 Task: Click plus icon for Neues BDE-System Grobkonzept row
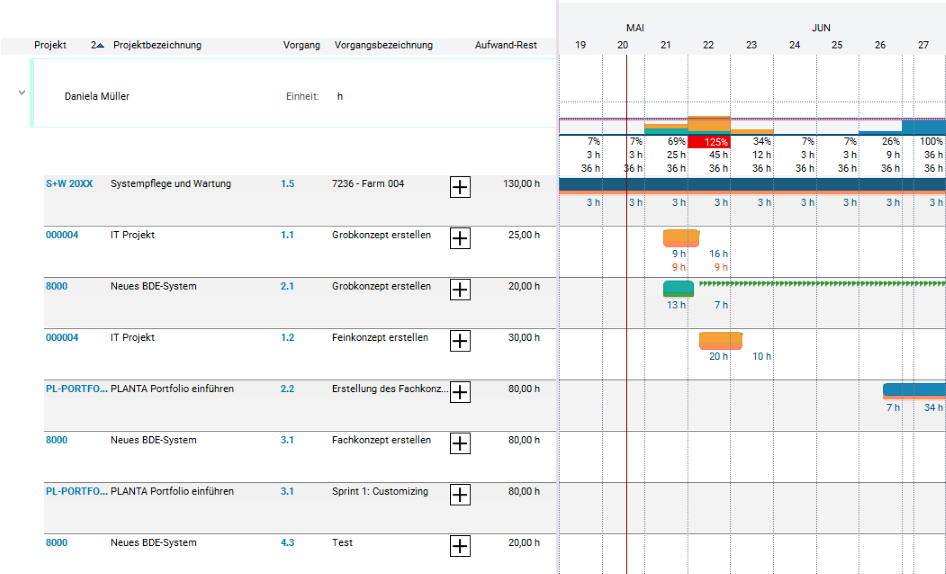(460, 290)
